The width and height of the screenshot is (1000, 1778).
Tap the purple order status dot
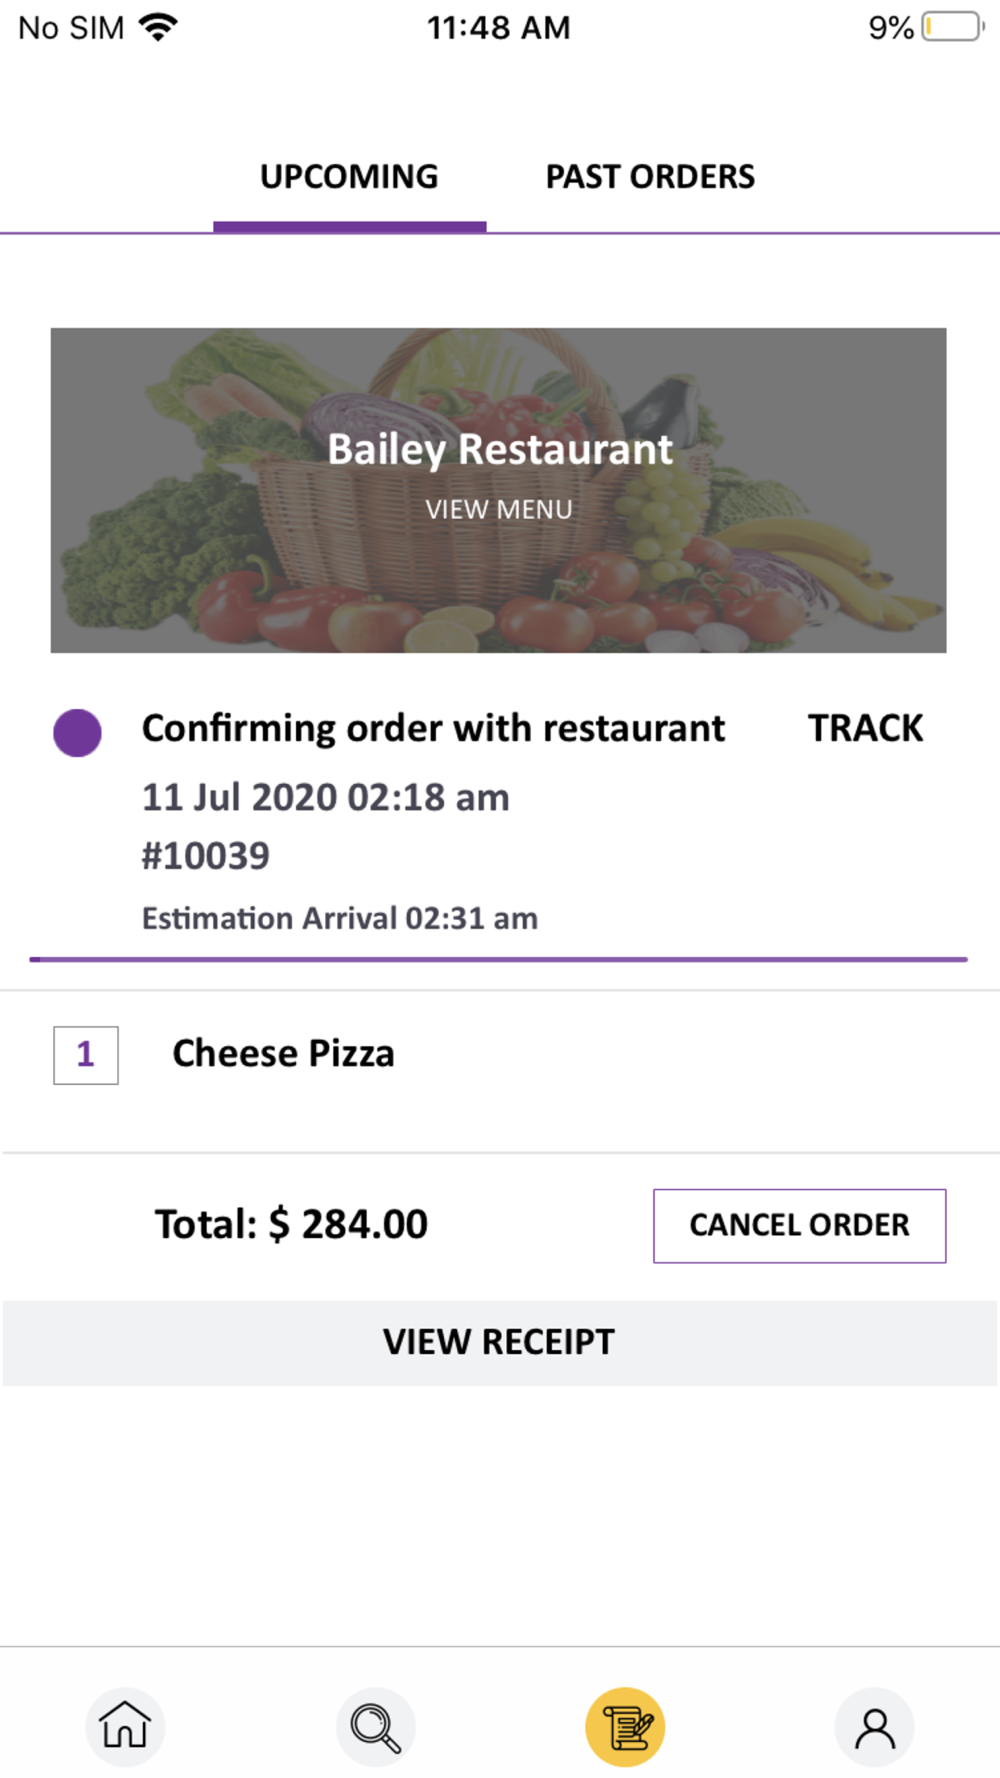pos(77,733)
